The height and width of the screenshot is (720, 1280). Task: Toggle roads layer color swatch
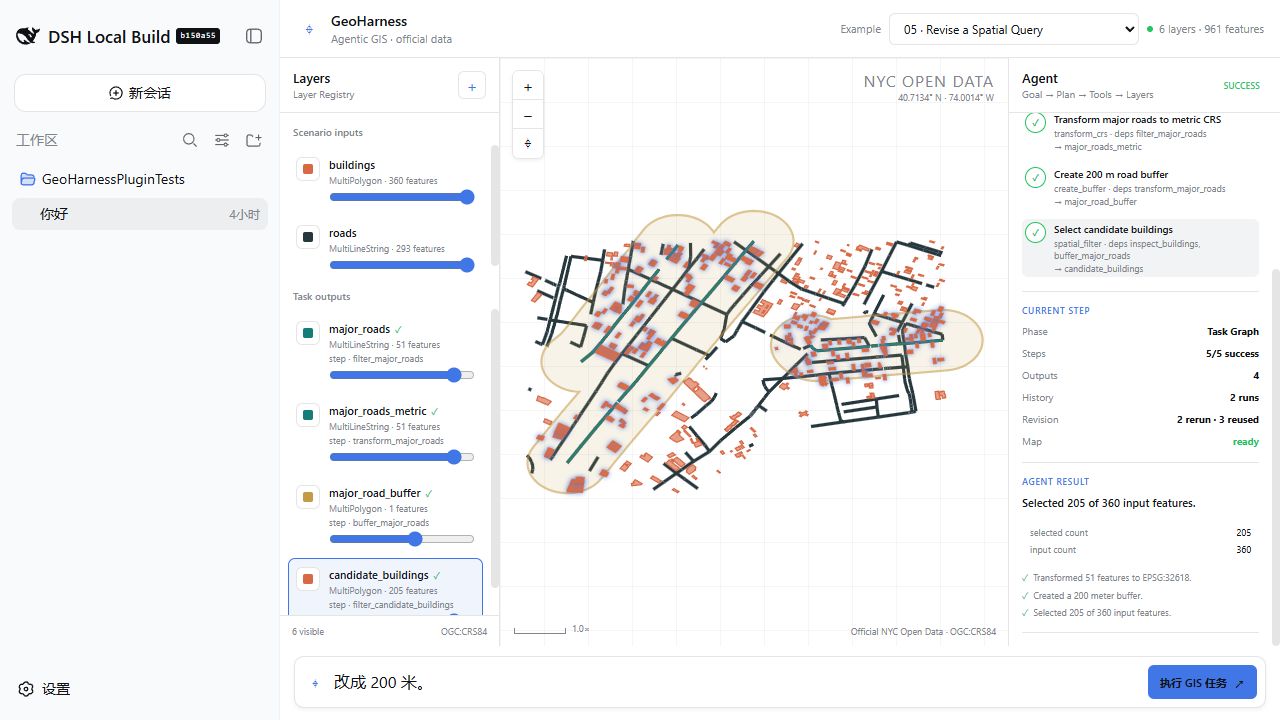coord(308,237)
